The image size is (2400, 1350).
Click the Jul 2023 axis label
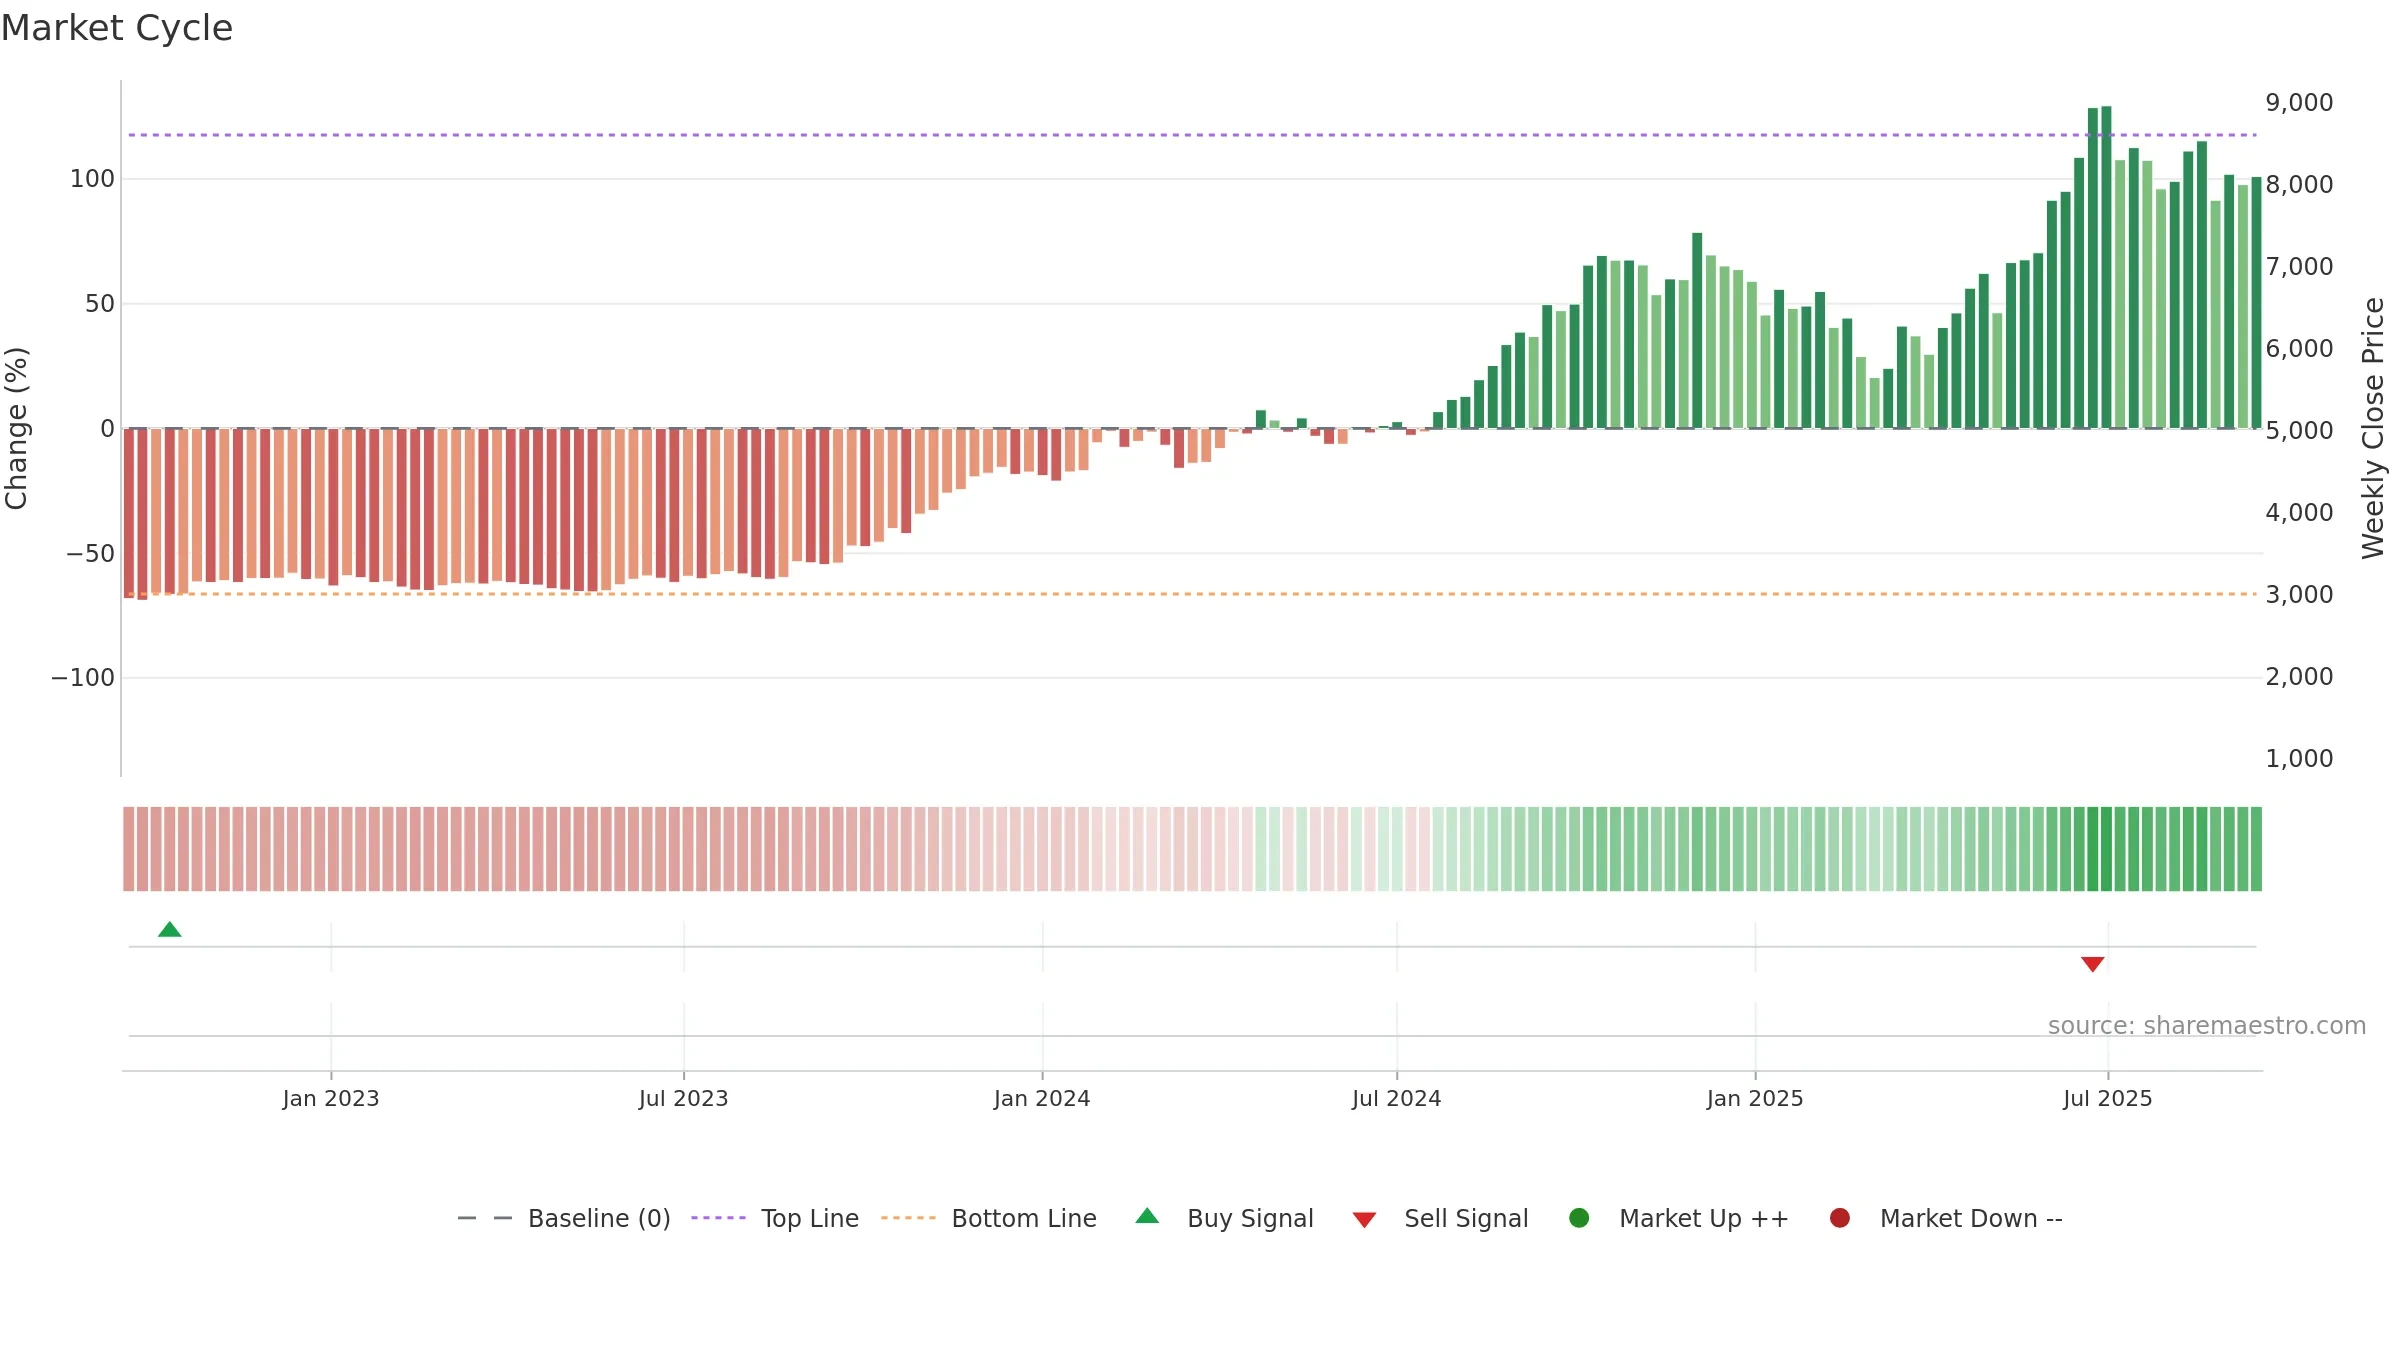pos(684,1099)
